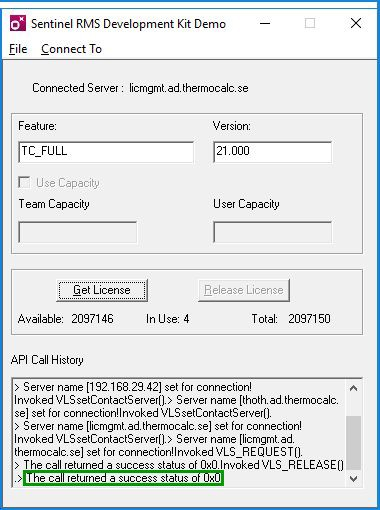Click the Get License button
Viewport: 380px width, 510px height.
102,290
